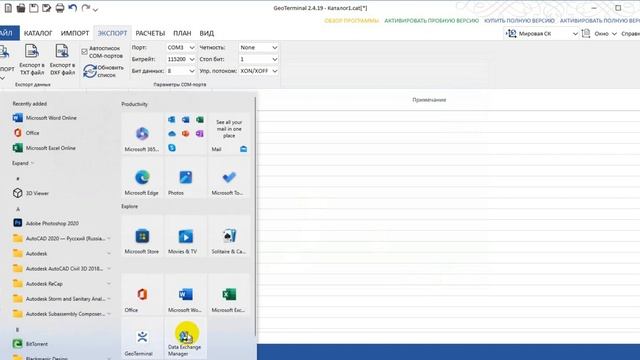This screenshot has width=640, height=360.
Task: Open the Photos tile
Action: click(x=185, y=177)
